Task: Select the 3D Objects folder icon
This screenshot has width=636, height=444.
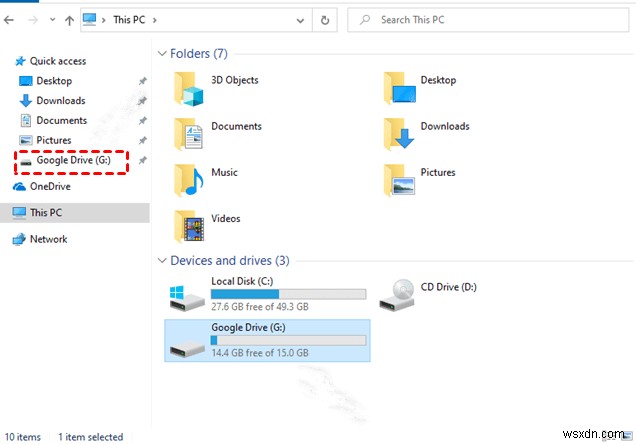Action: pyautogui.click(x=189, y=89)
